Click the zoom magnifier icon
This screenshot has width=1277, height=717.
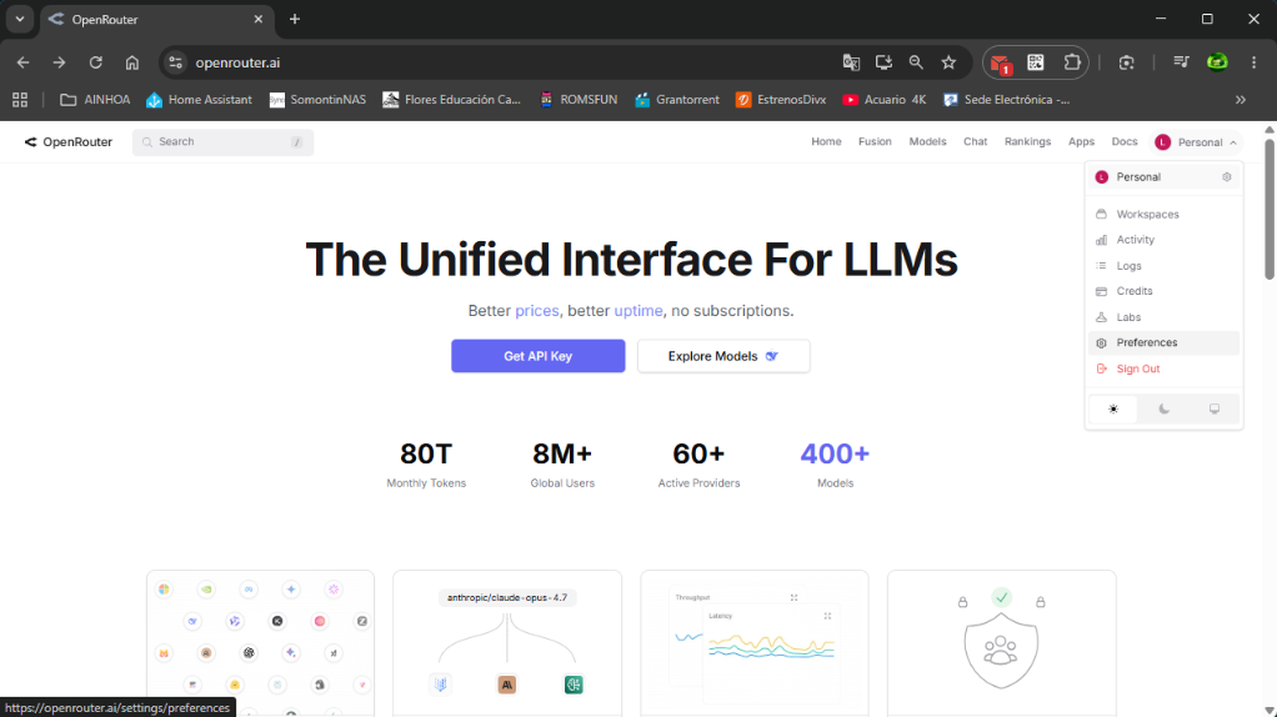pyautogui.click(x=916, y=62)
